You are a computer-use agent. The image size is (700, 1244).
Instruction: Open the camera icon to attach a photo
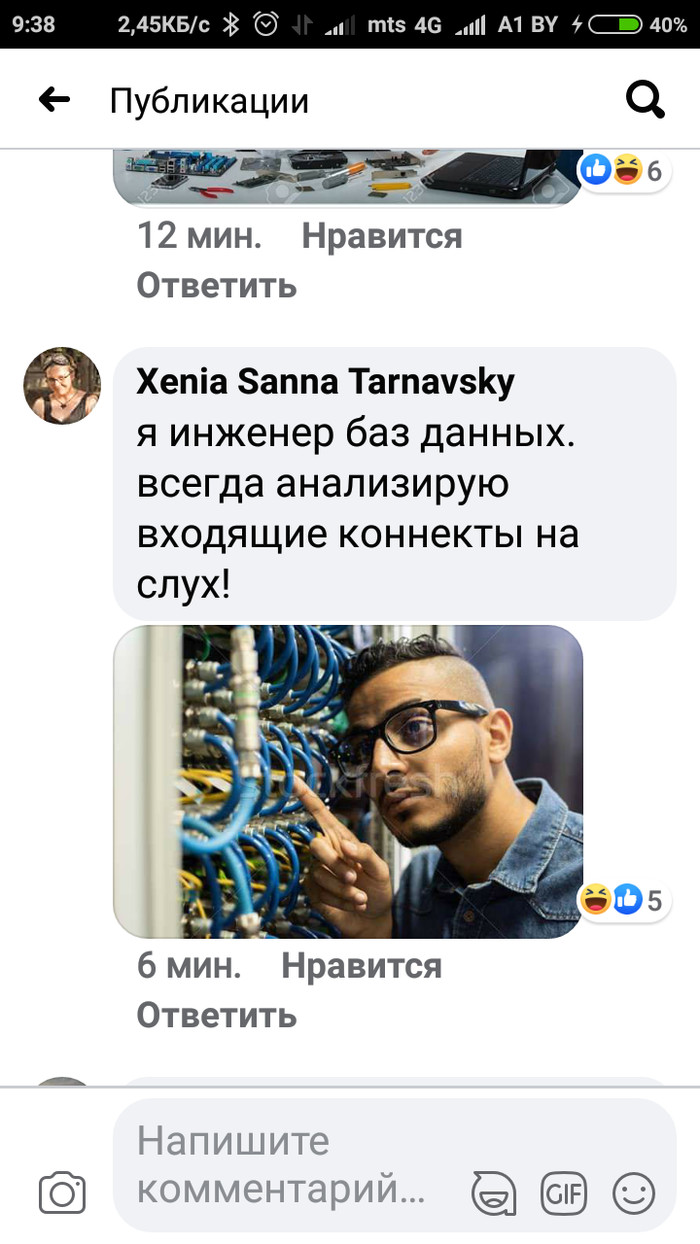tap(62, 1193)
